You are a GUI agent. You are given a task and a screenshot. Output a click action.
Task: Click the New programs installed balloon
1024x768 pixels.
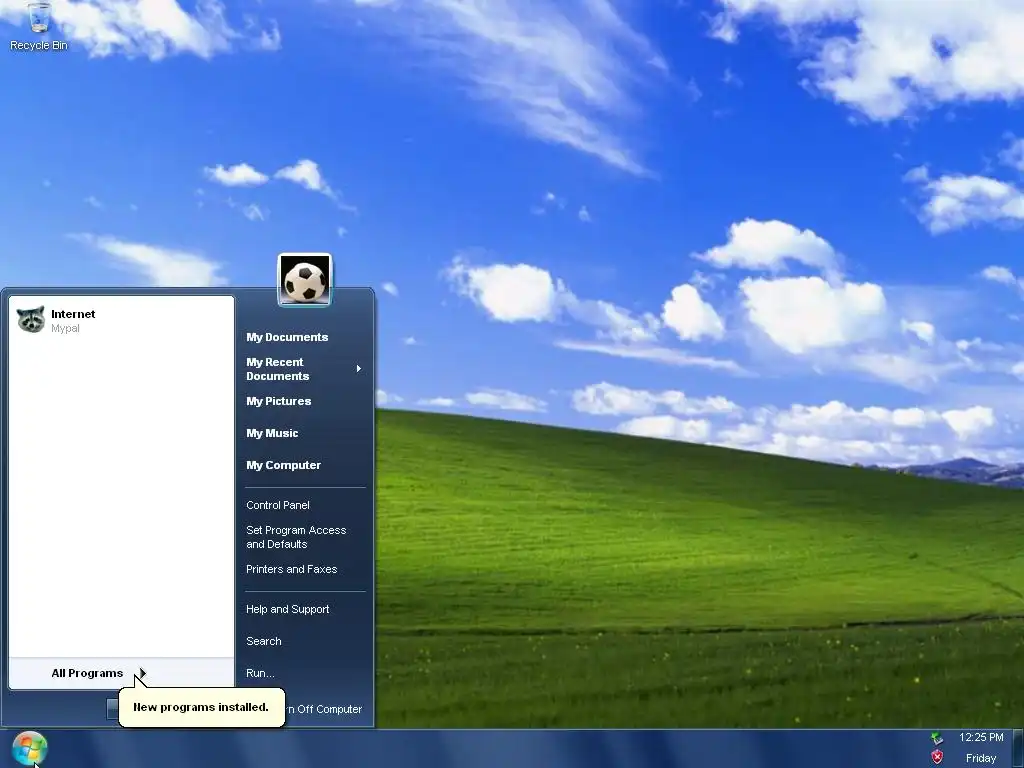point(201,707)
